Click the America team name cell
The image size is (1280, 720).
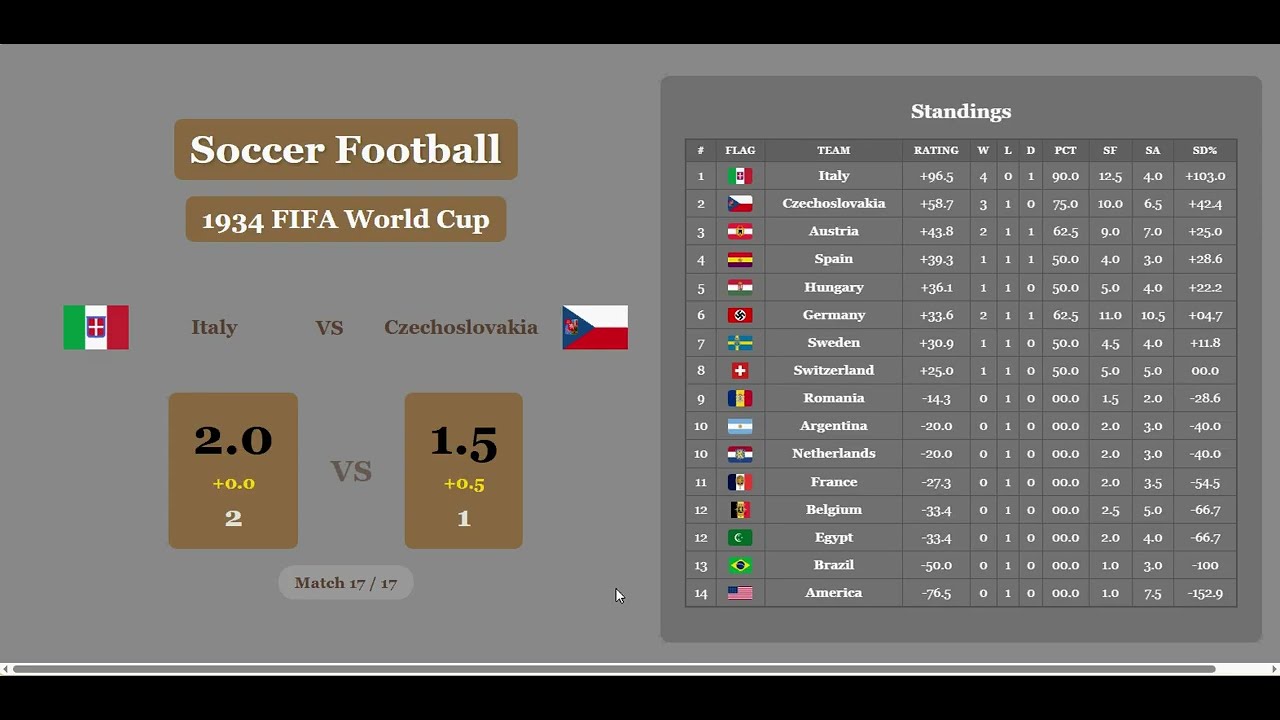tap(833, 593)
